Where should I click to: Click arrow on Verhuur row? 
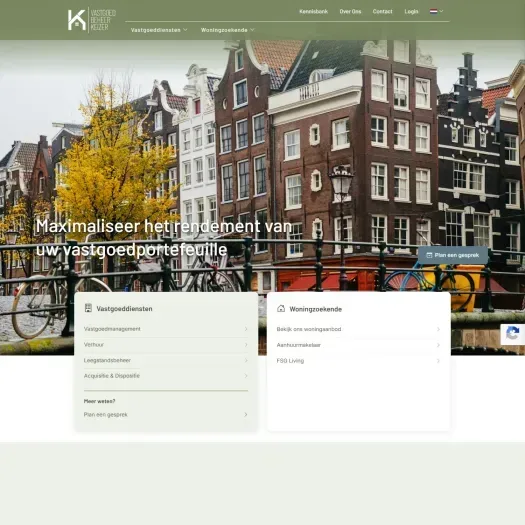pos(246,345)
